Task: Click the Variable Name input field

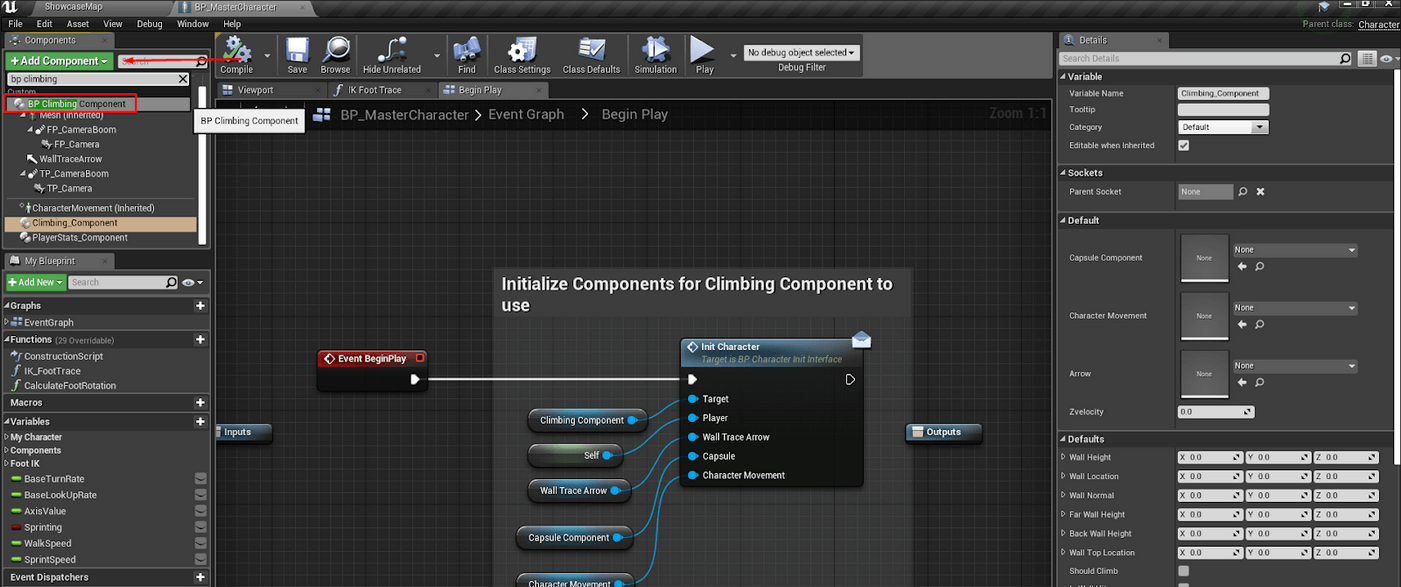Action: (x=1223, y=93)
